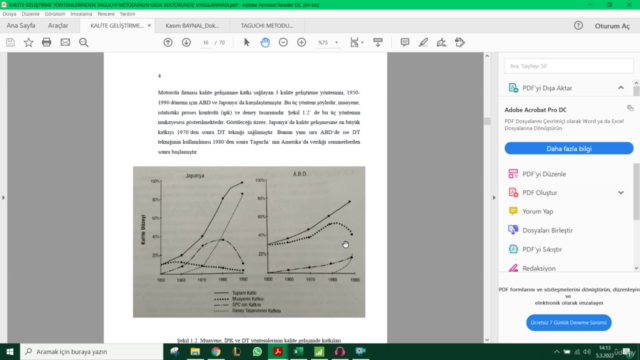640x360 pixels.
Task: Activate the Hand pan tool
Action: click(x=265, y=42)
